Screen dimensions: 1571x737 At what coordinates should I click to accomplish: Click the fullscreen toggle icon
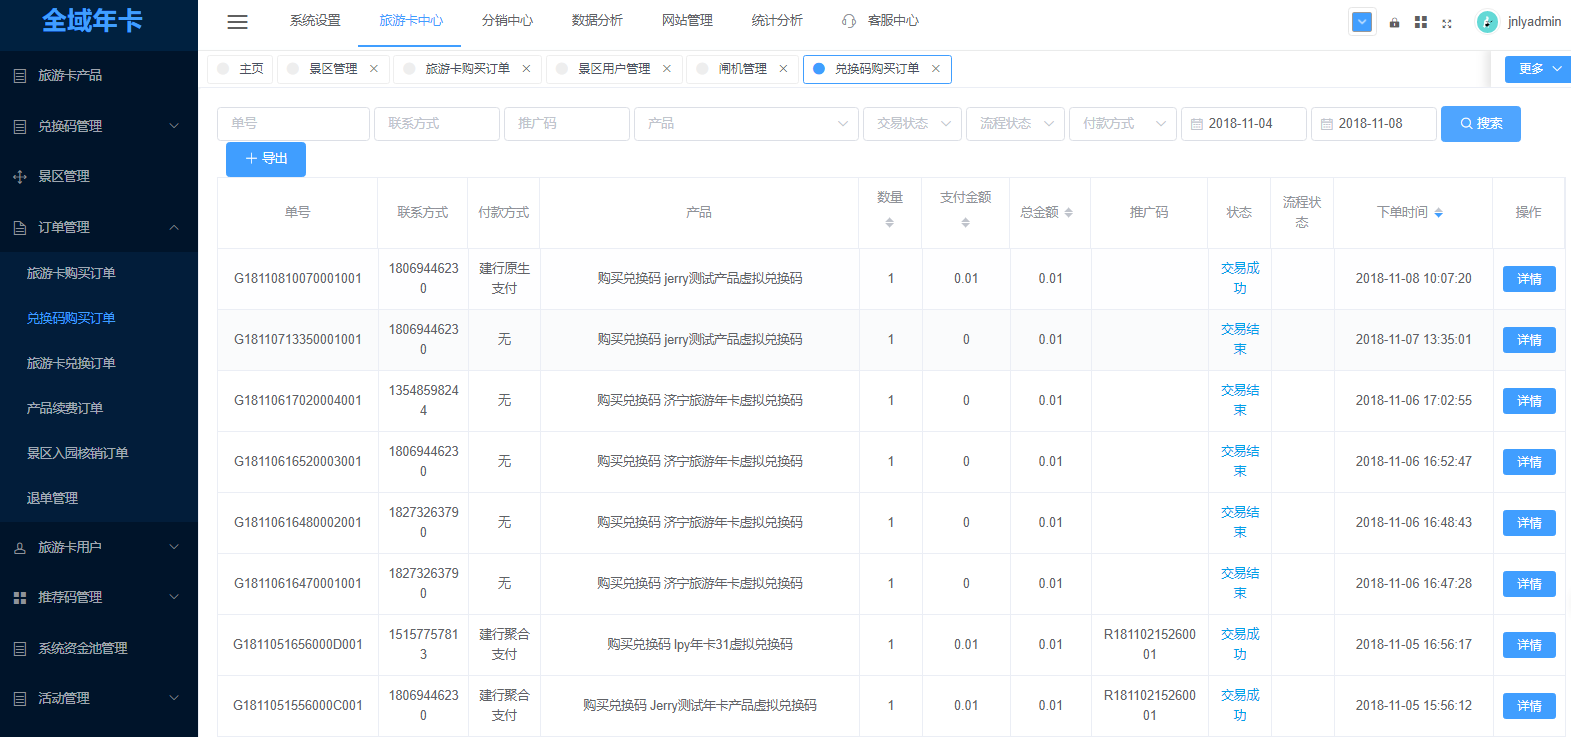(1446, 22)
